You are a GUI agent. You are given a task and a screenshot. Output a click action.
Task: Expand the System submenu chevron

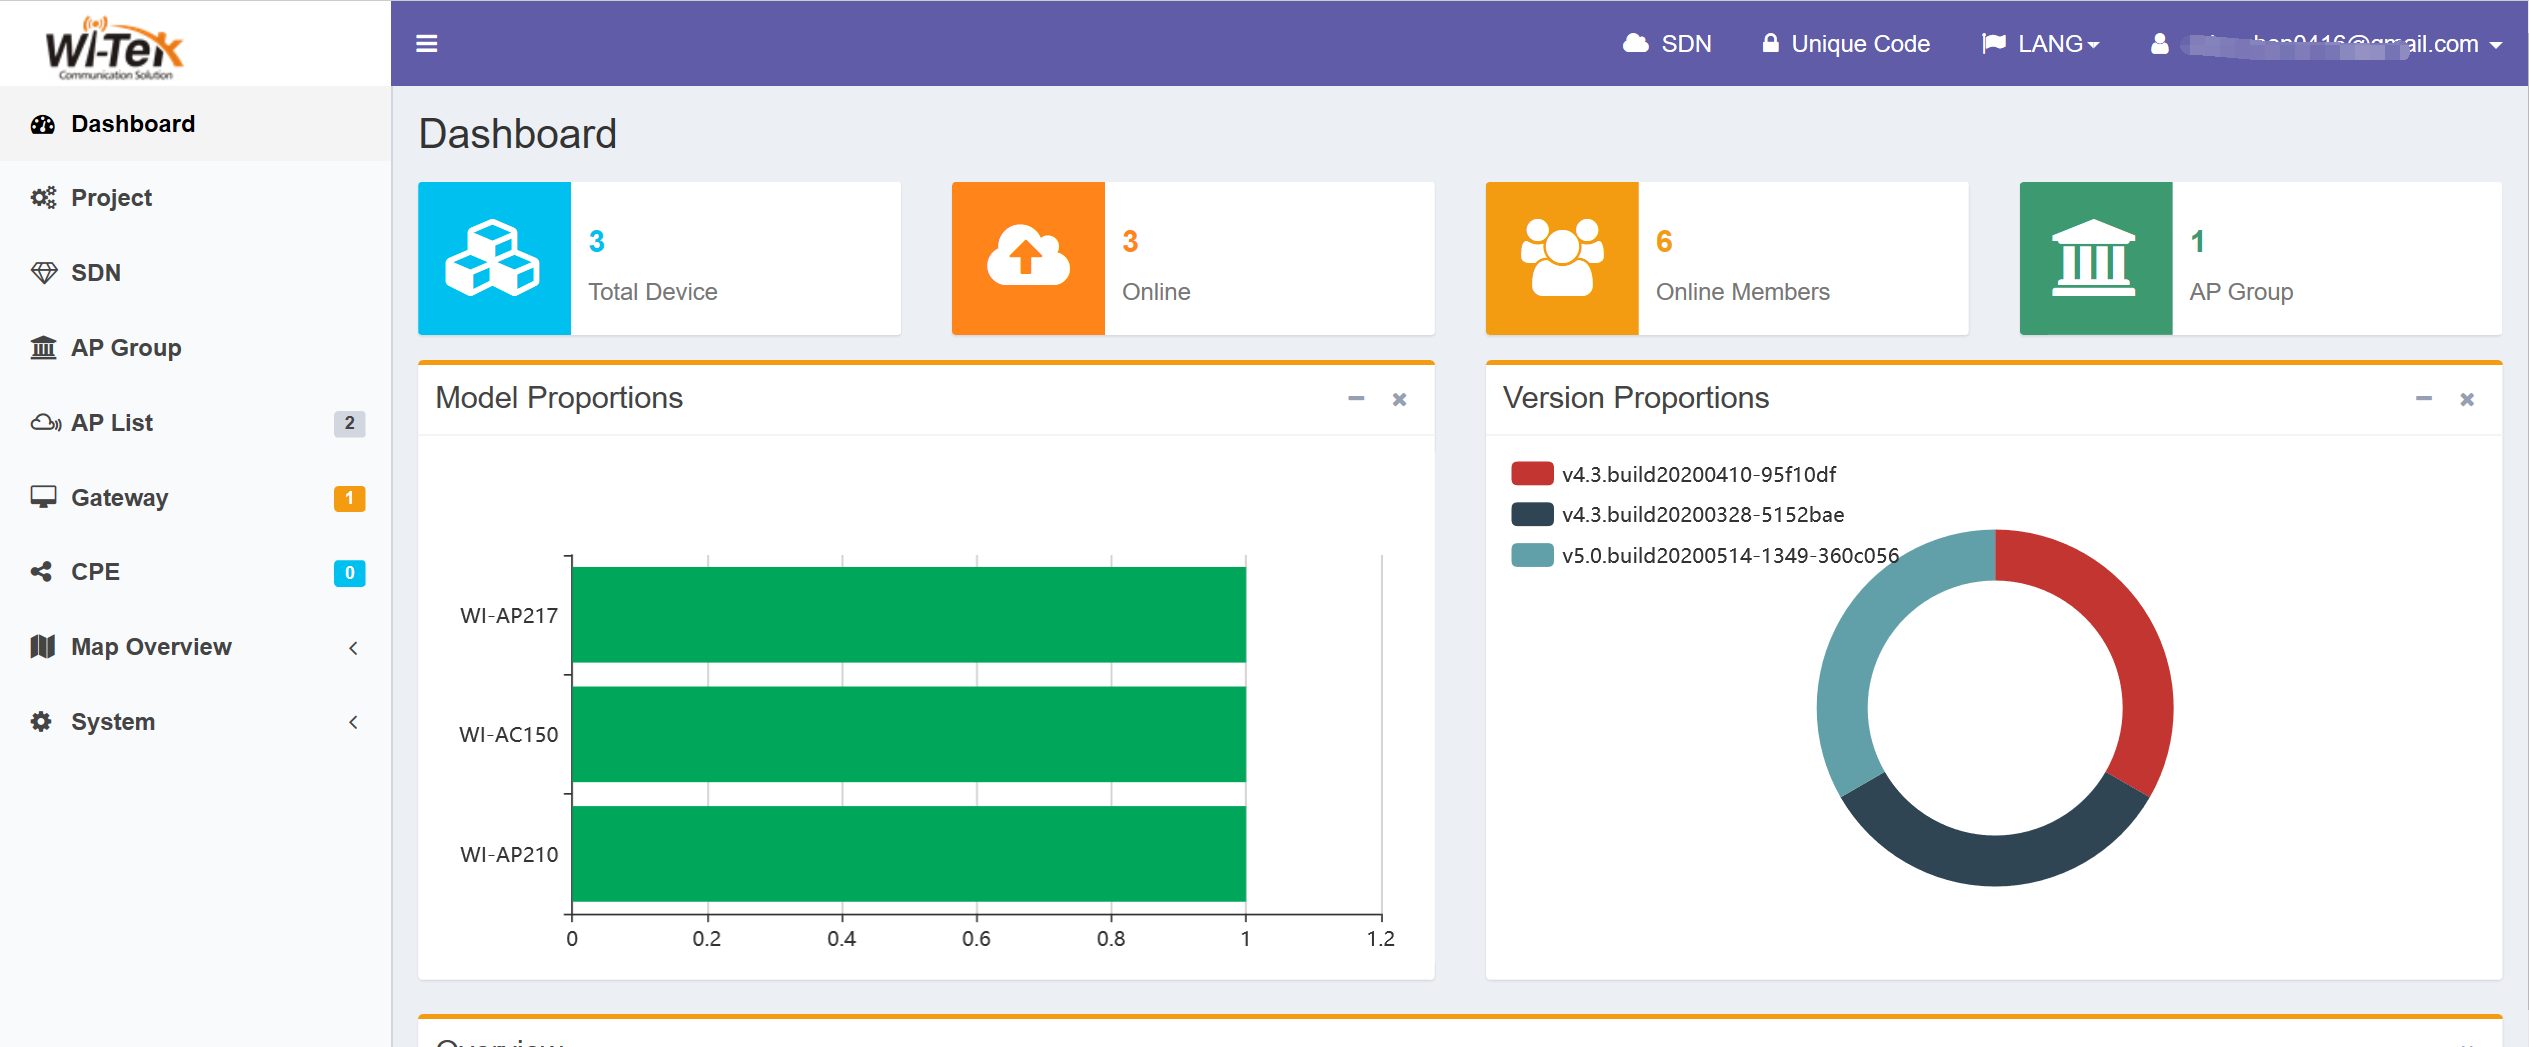click(x=353, y=722)
